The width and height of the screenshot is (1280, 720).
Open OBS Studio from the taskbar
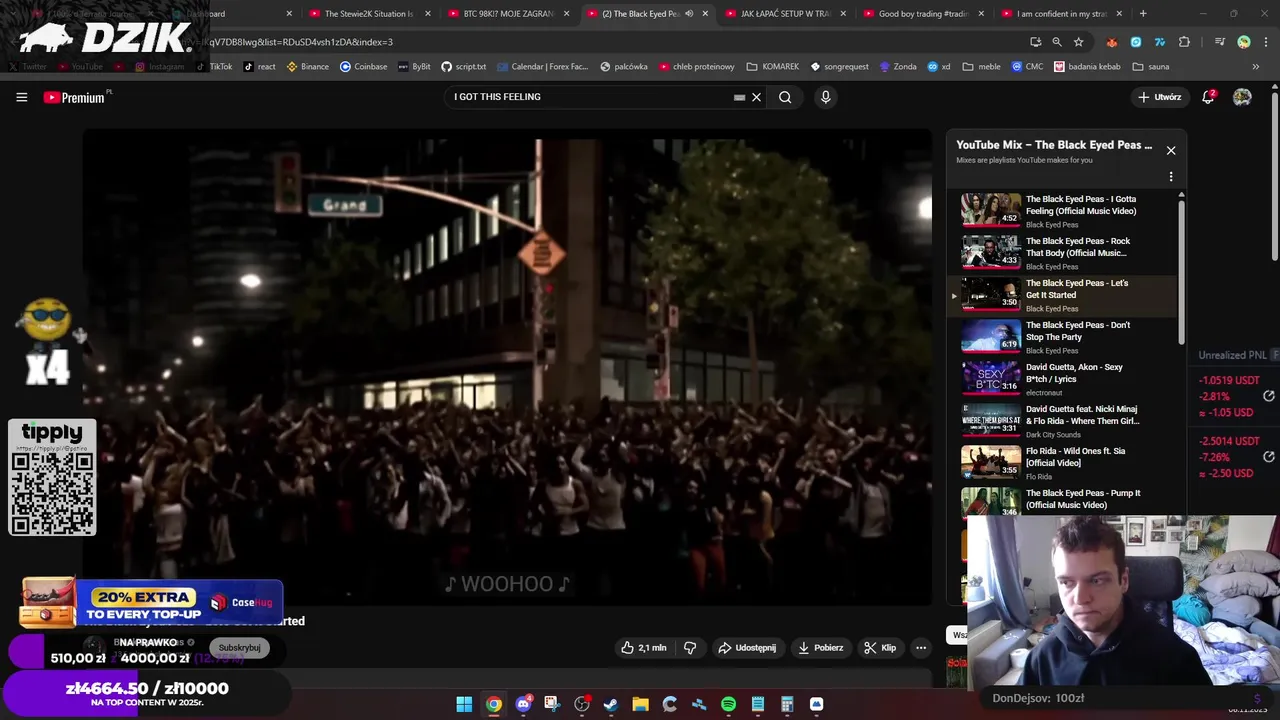click(582, 704)
